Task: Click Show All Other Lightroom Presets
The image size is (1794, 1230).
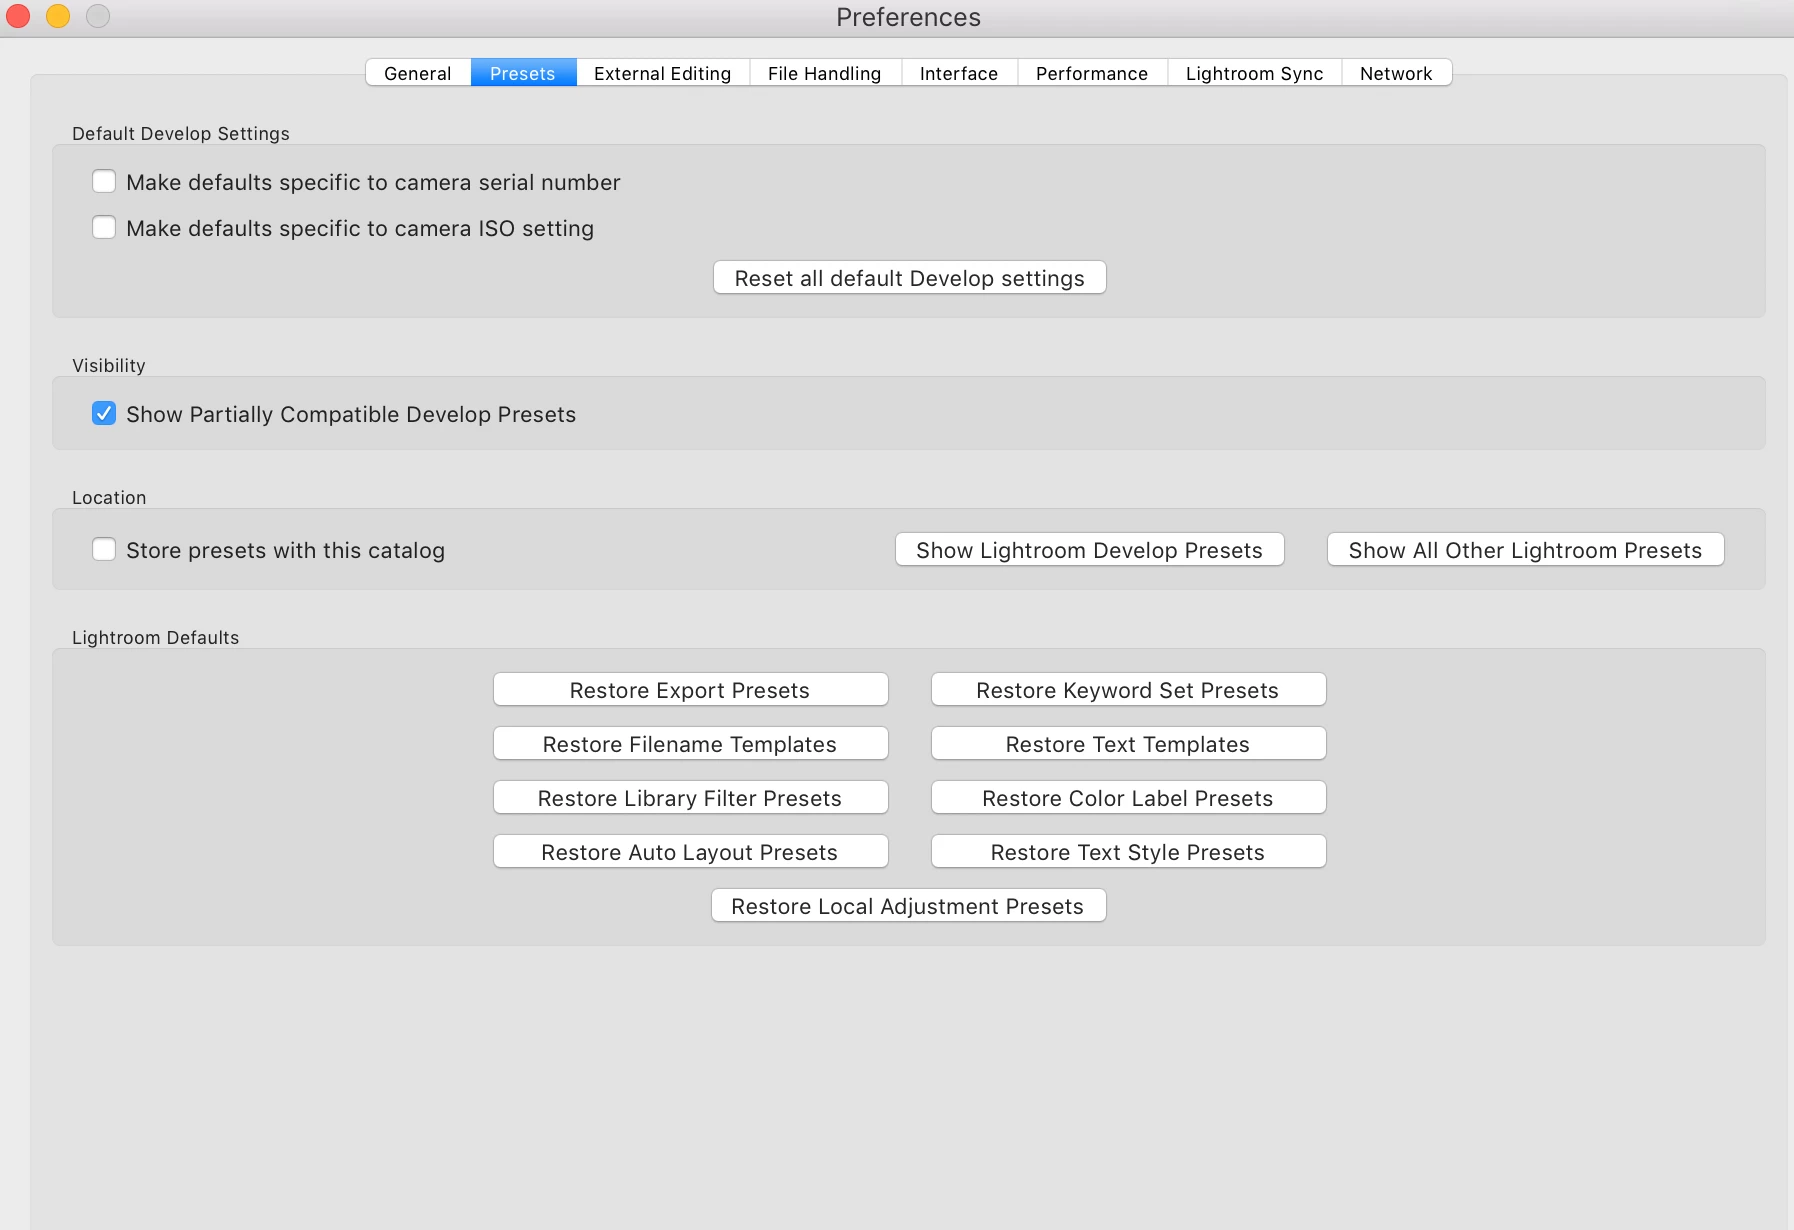Action: [1526, 550]
